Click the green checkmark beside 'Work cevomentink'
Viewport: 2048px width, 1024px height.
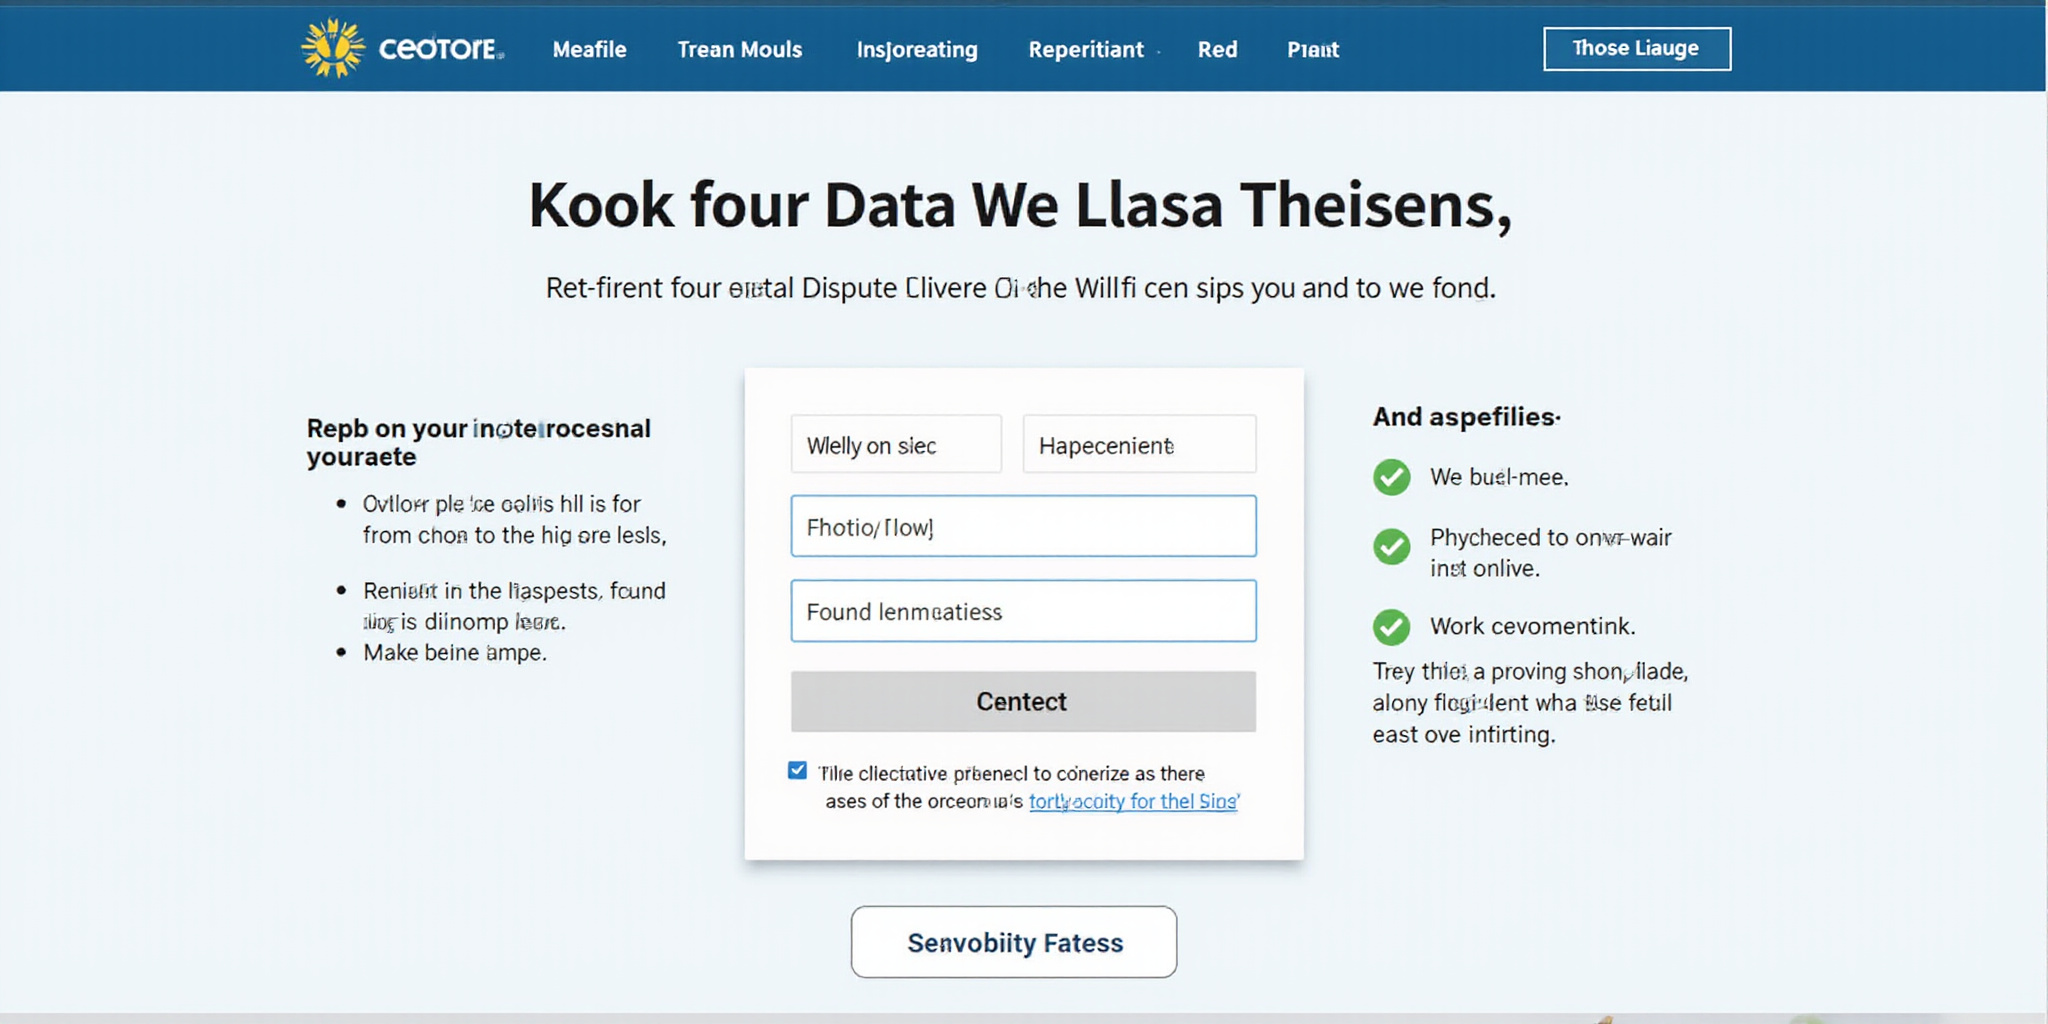(1392, 627)
